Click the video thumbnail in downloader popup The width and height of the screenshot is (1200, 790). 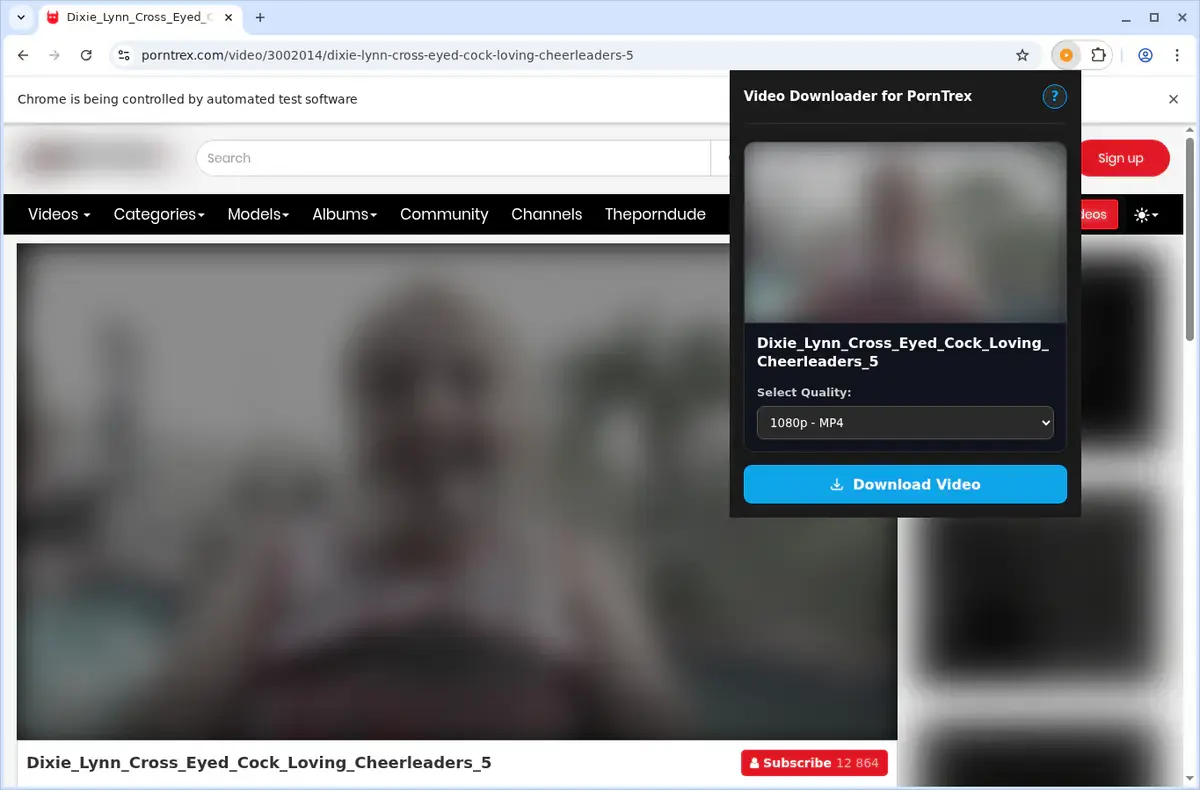click(905, 233)
